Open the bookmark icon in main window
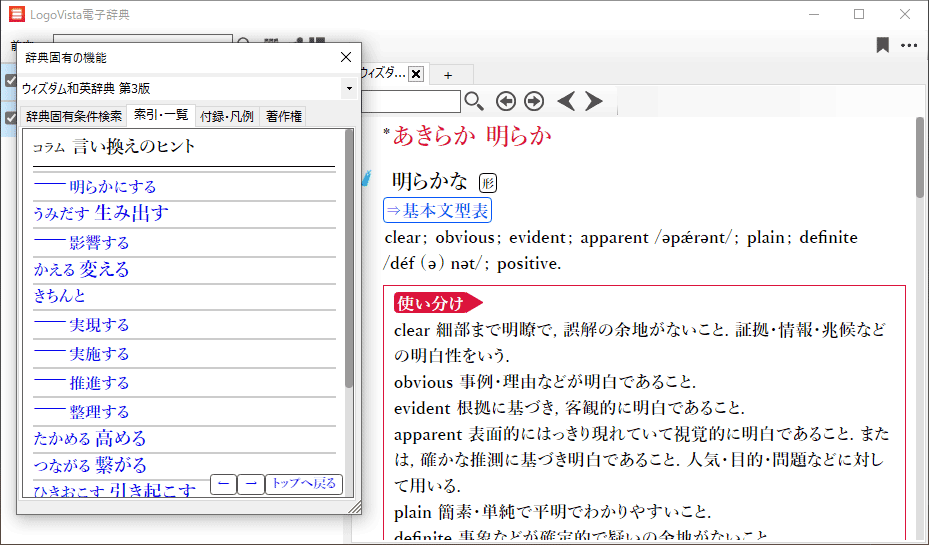 click(882, 45)
